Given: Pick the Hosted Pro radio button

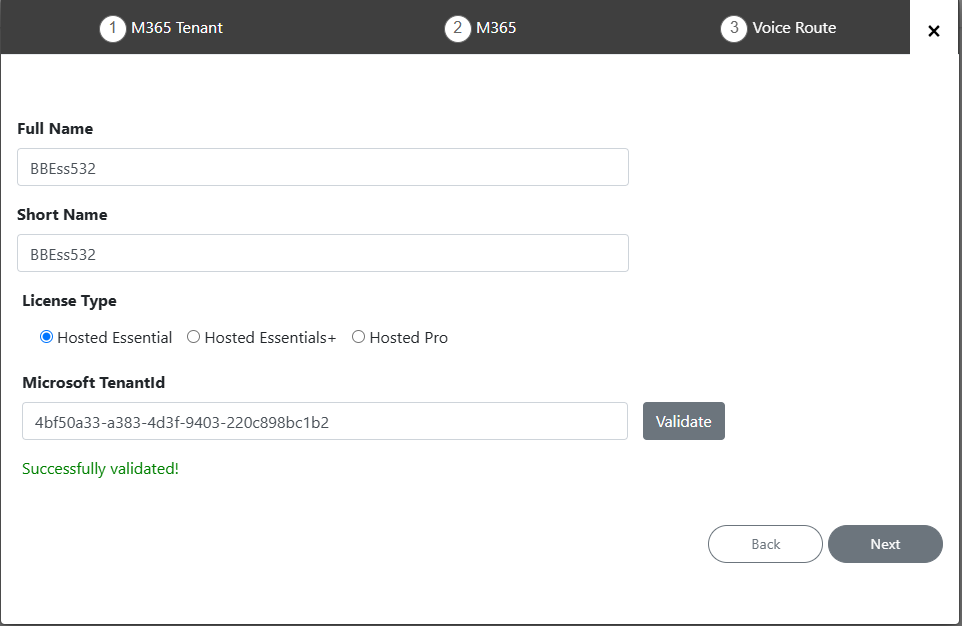Looking at the screenshot, I should [358, 337].
